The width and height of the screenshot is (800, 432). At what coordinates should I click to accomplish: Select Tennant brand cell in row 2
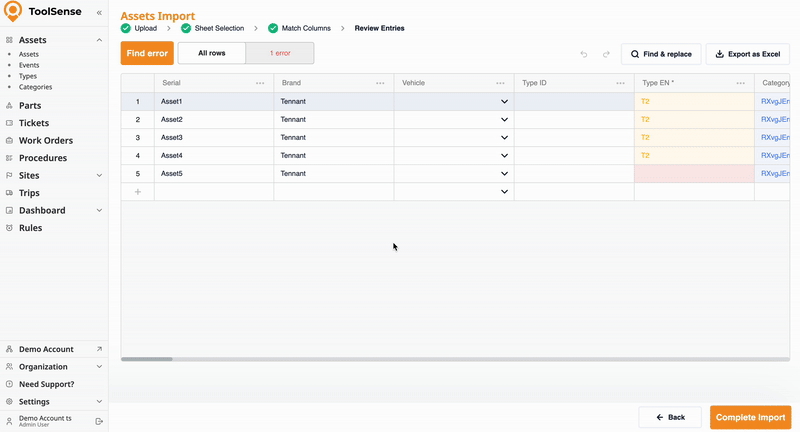[x=334, y=119]
